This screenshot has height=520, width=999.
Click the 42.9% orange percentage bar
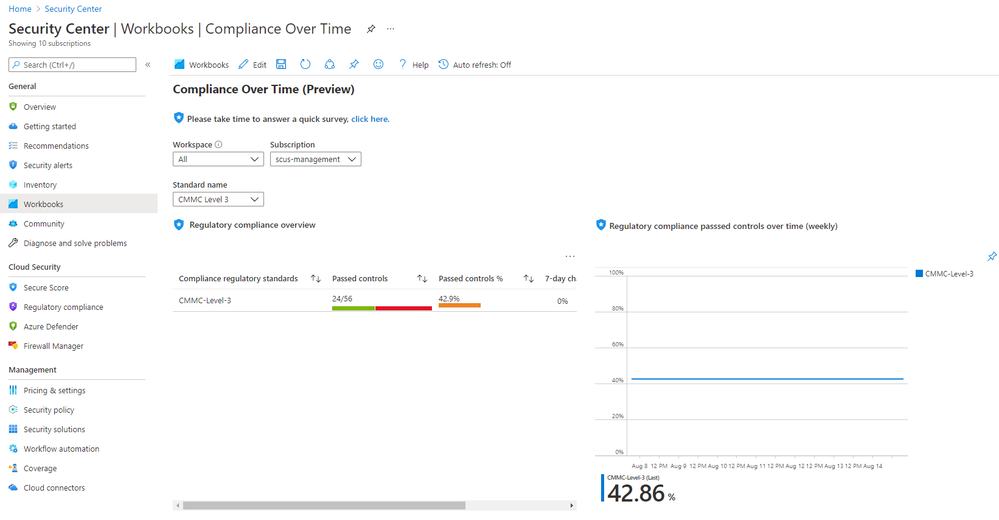pos(459,306)
